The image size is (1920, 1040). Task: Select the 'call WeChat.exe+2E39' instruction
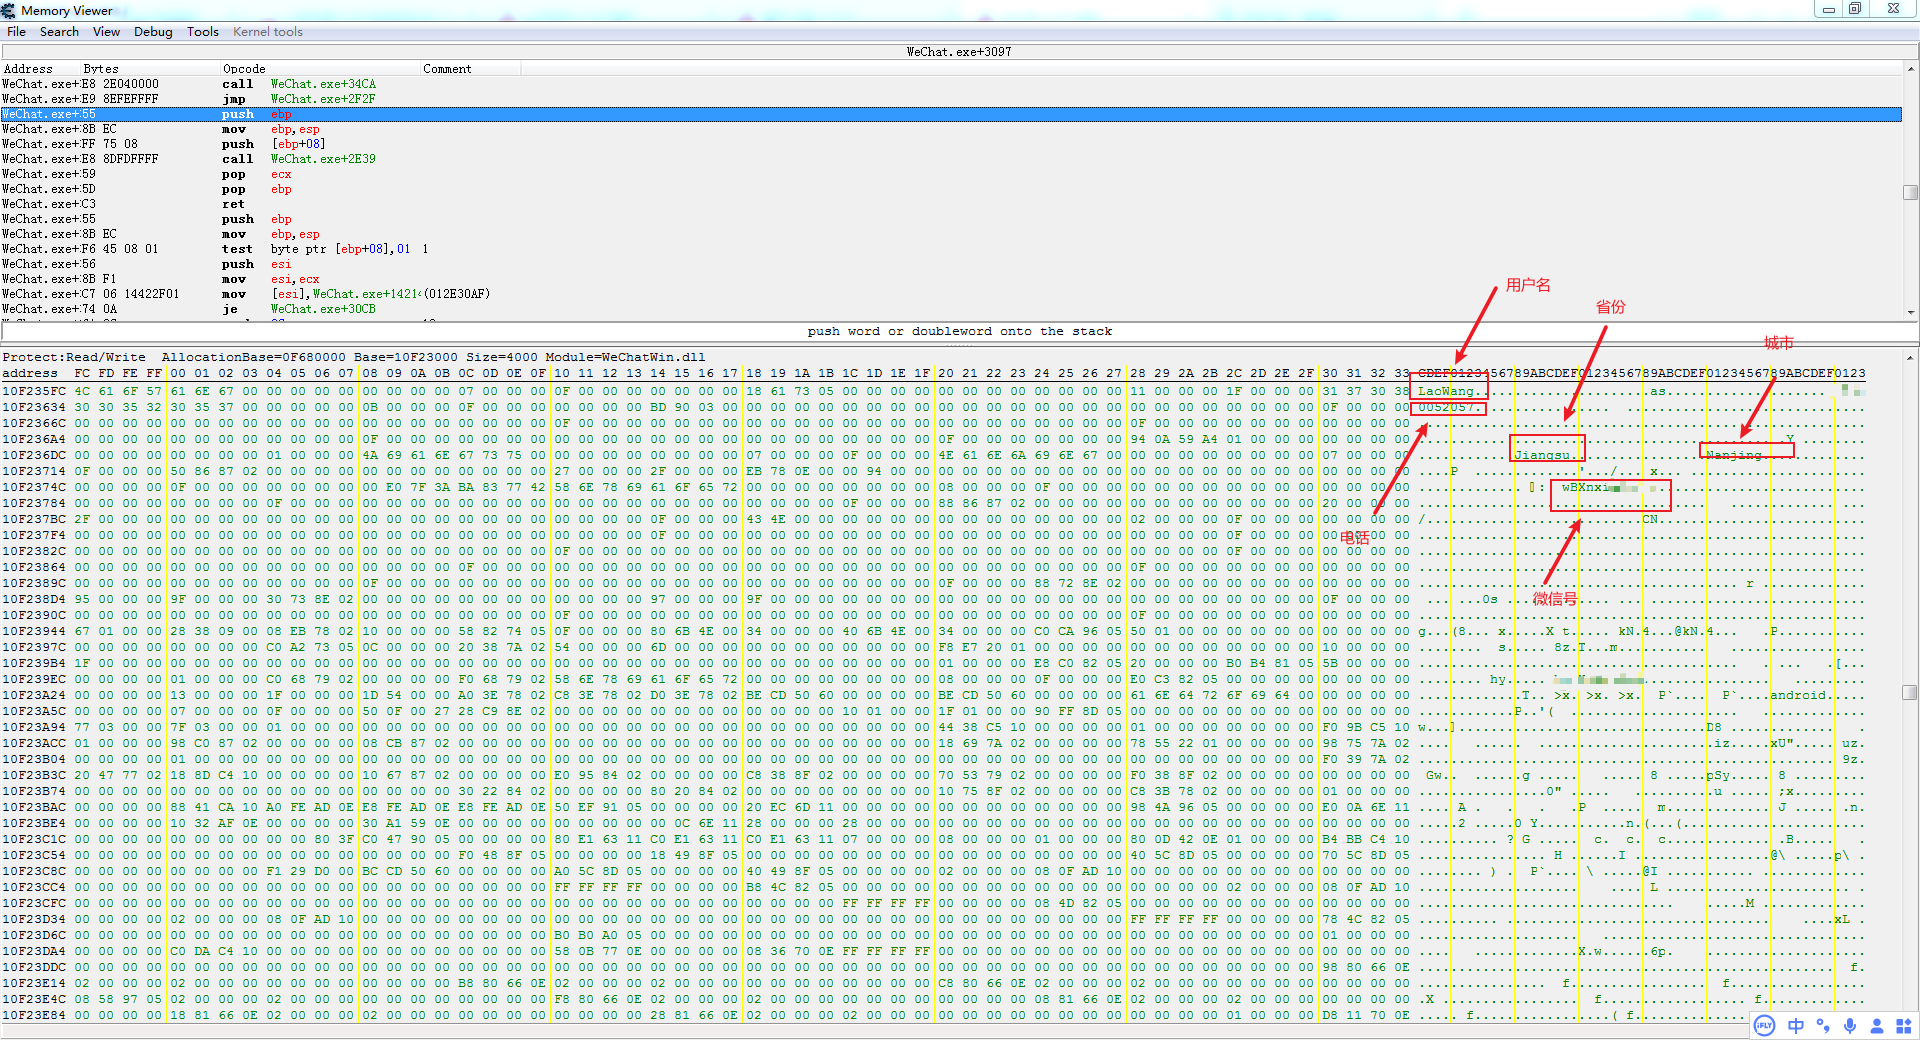(x=951, y=159)
